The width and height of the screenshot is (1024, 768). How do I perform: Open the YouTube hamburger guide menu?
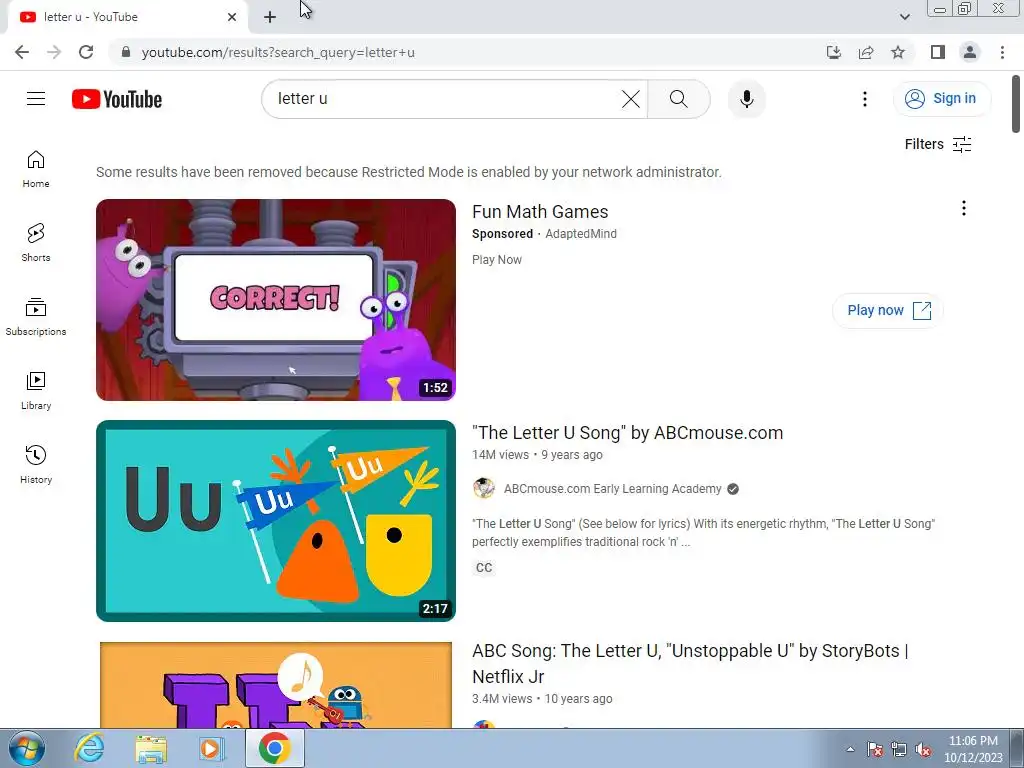[36, 99]
